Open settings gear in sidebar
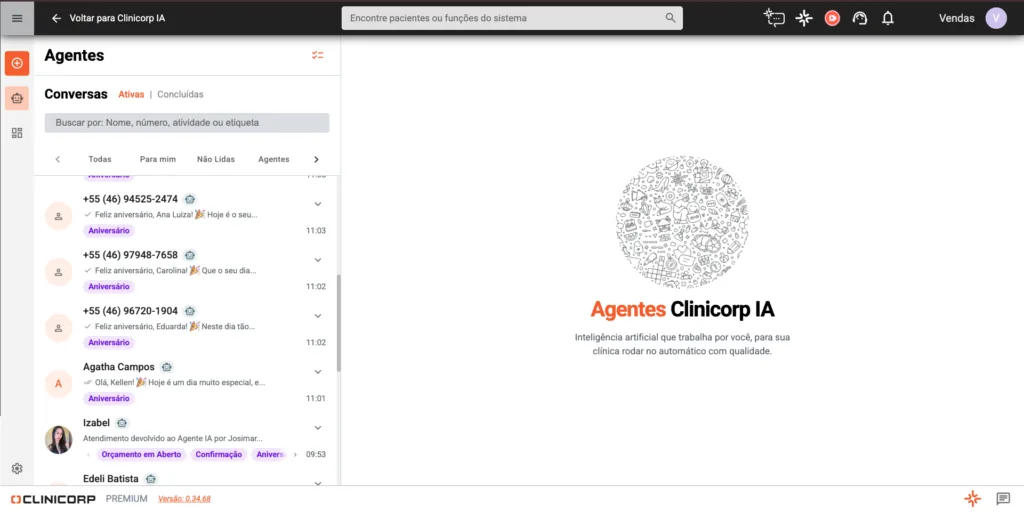This screenshot has height=512, width=1024. (17, 468)
